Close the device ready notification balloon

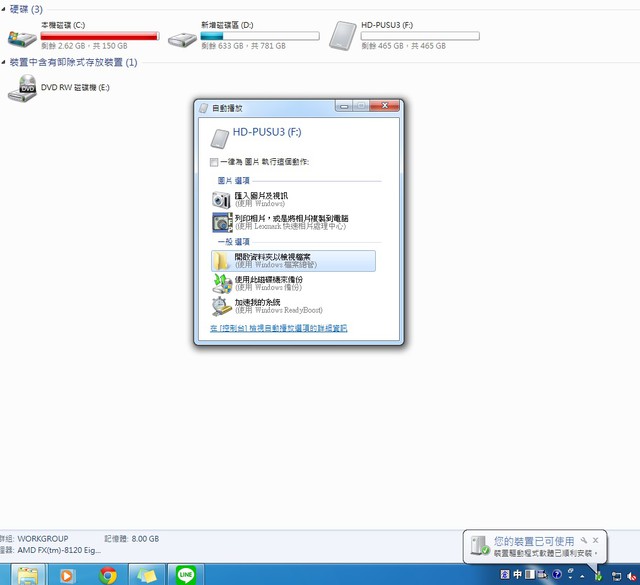[x=596, y=540]
